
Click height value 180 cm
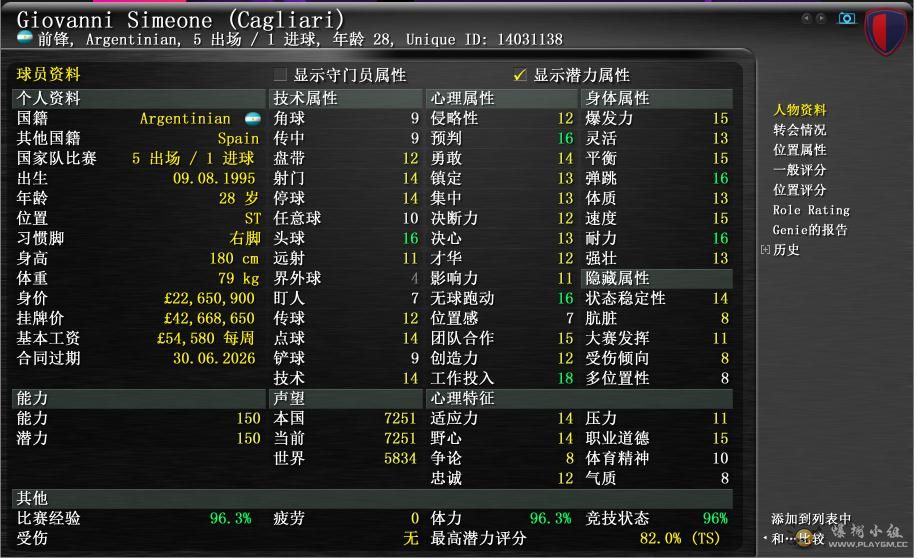click(234, 258)
